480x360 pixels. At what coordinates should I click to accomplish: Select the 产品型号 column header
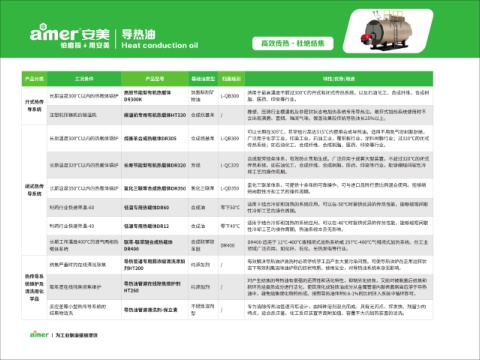point(155,79)
